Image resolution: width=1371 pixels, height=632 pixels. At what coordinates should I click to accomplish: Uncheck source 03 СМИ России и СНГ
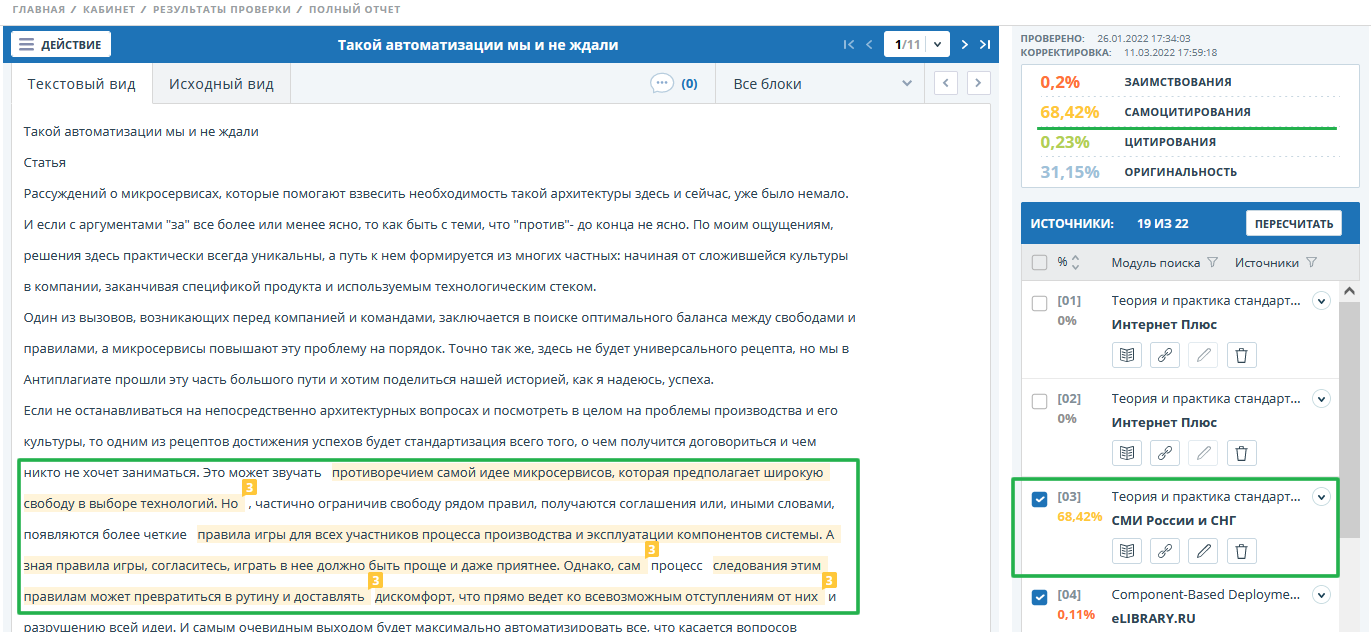coord(1039,499)
